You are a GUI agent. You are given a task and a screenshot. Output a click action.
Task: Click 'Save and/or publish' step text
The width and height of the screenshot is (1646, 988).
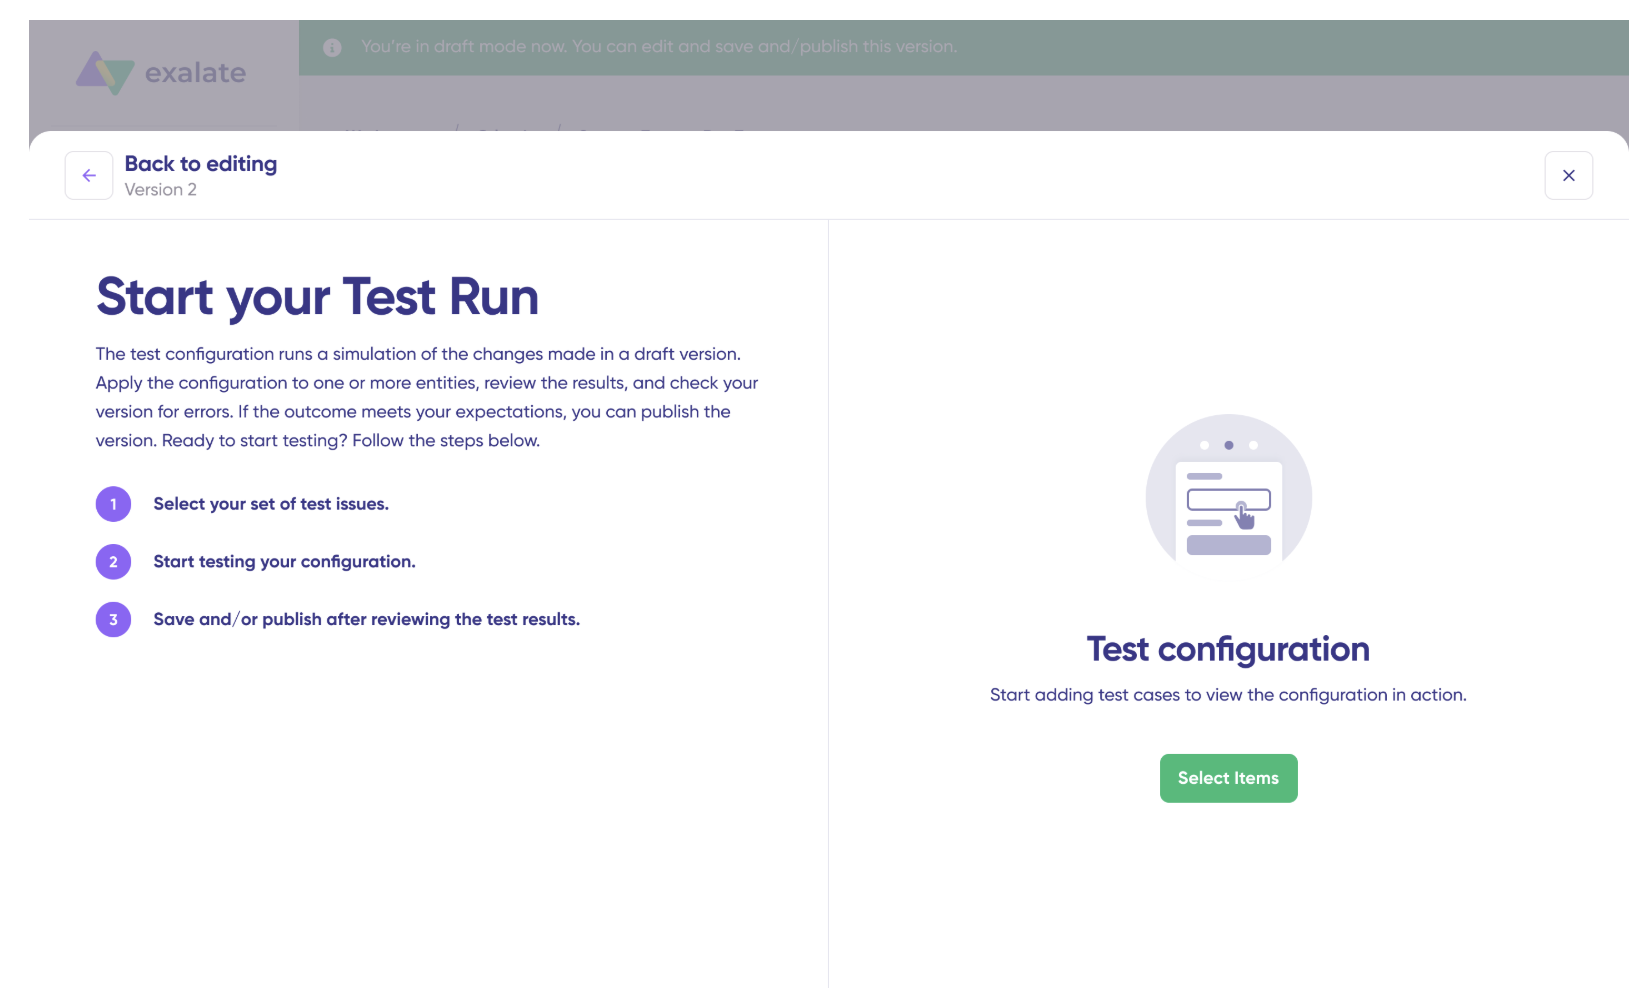click(x=366, y=620)
